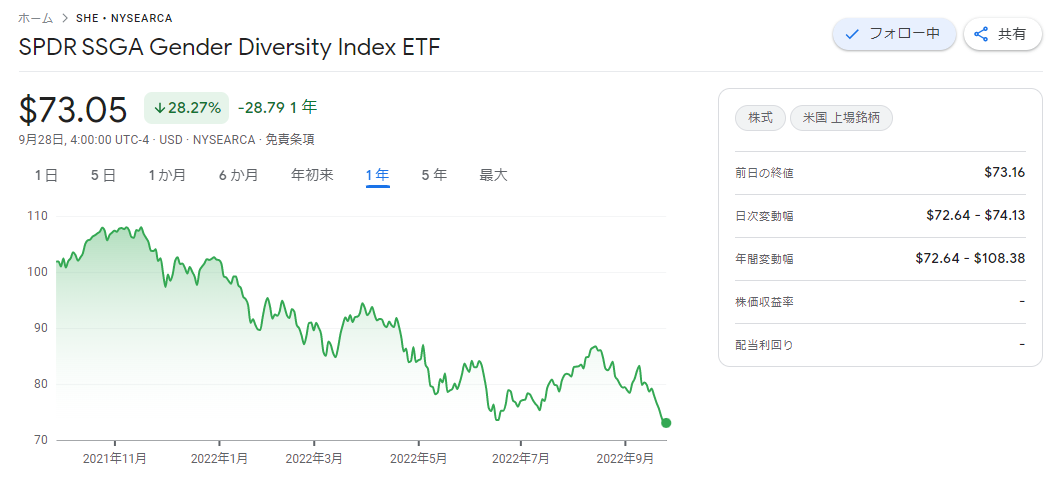Click the breadcrumb chevron after ホーム
Viewport: 1062px width, 477px height.
coord(65,18)
